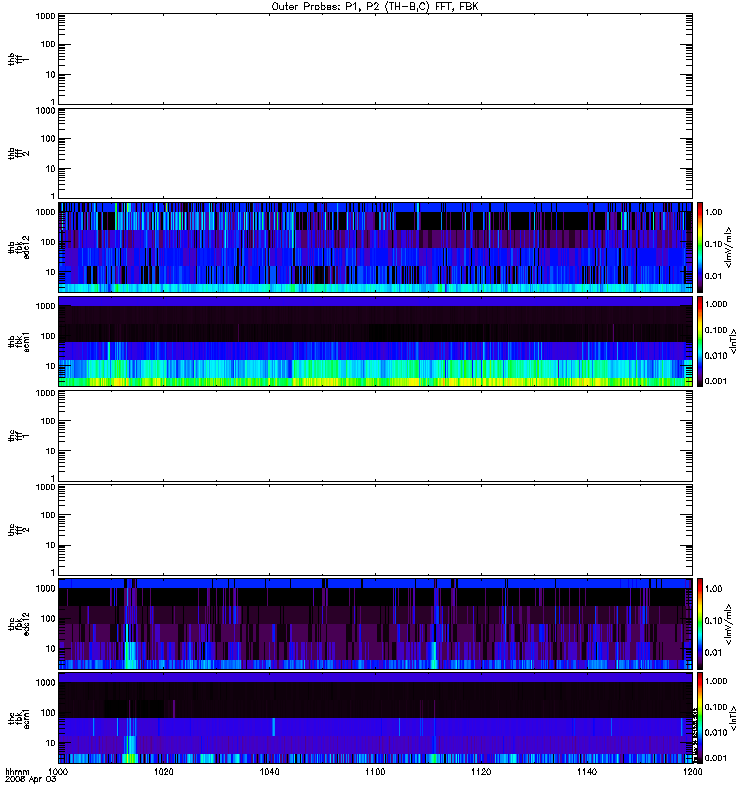This screenshot has width=750, height=800.
Task: Click the '1020' time axis tick label
Action: [x=164, y=772]
